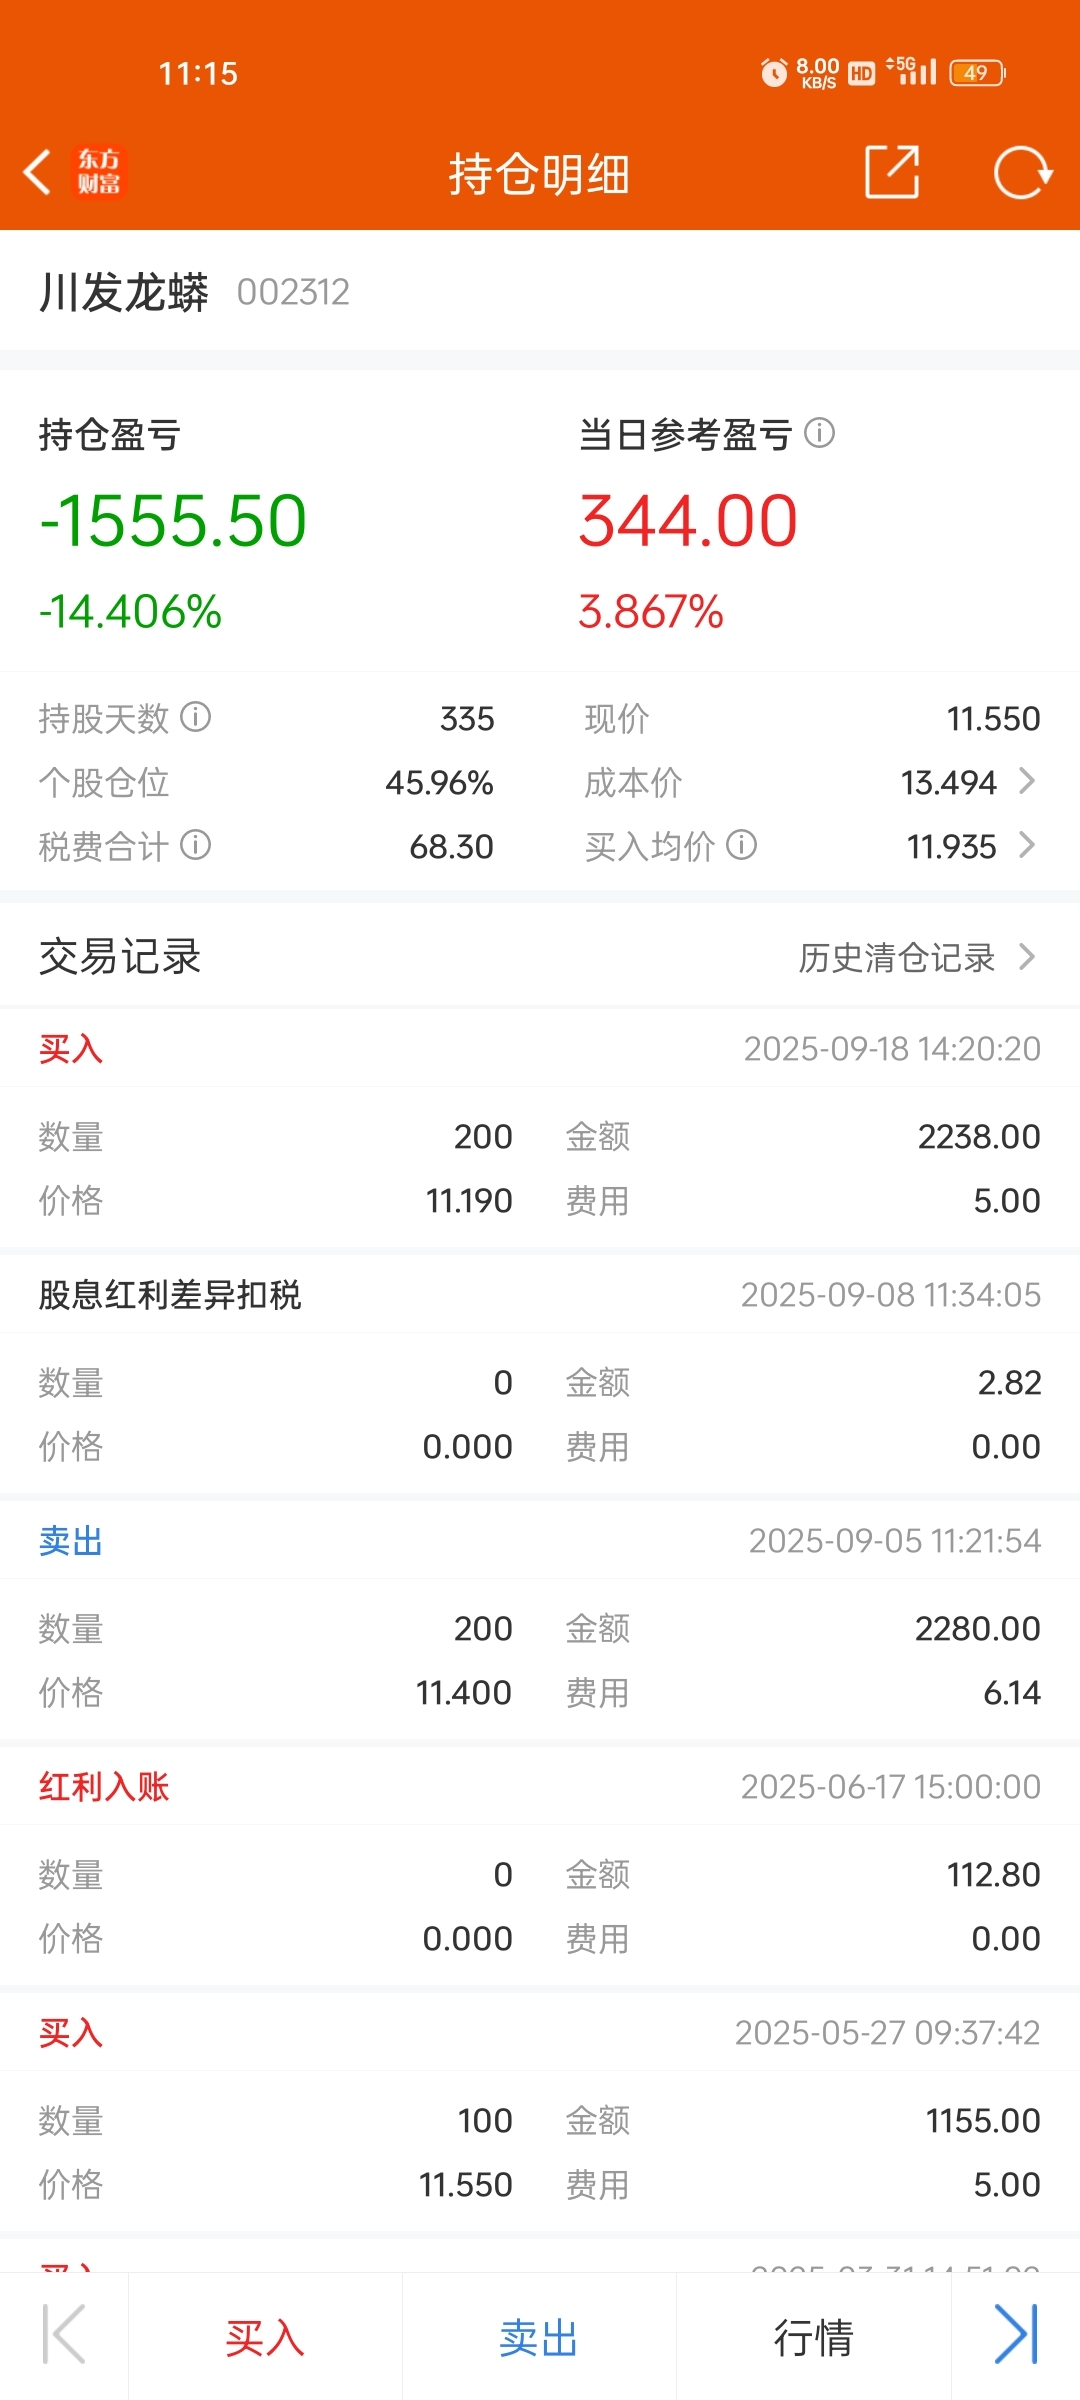
Task: Refresh the position details page
Action: [1022, 172]
